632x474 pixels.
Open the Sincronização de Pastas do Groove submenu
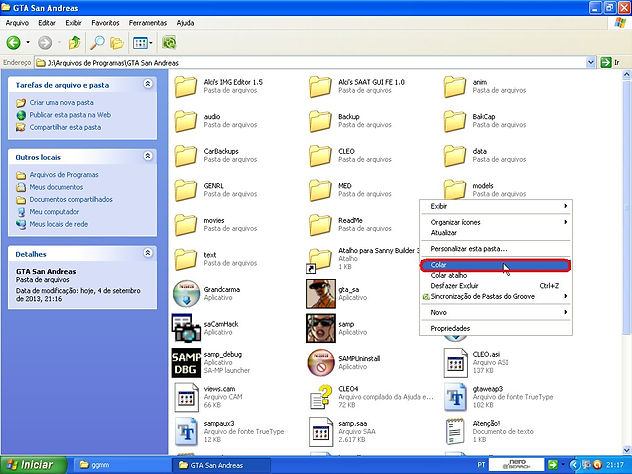[x=496, y=296]
